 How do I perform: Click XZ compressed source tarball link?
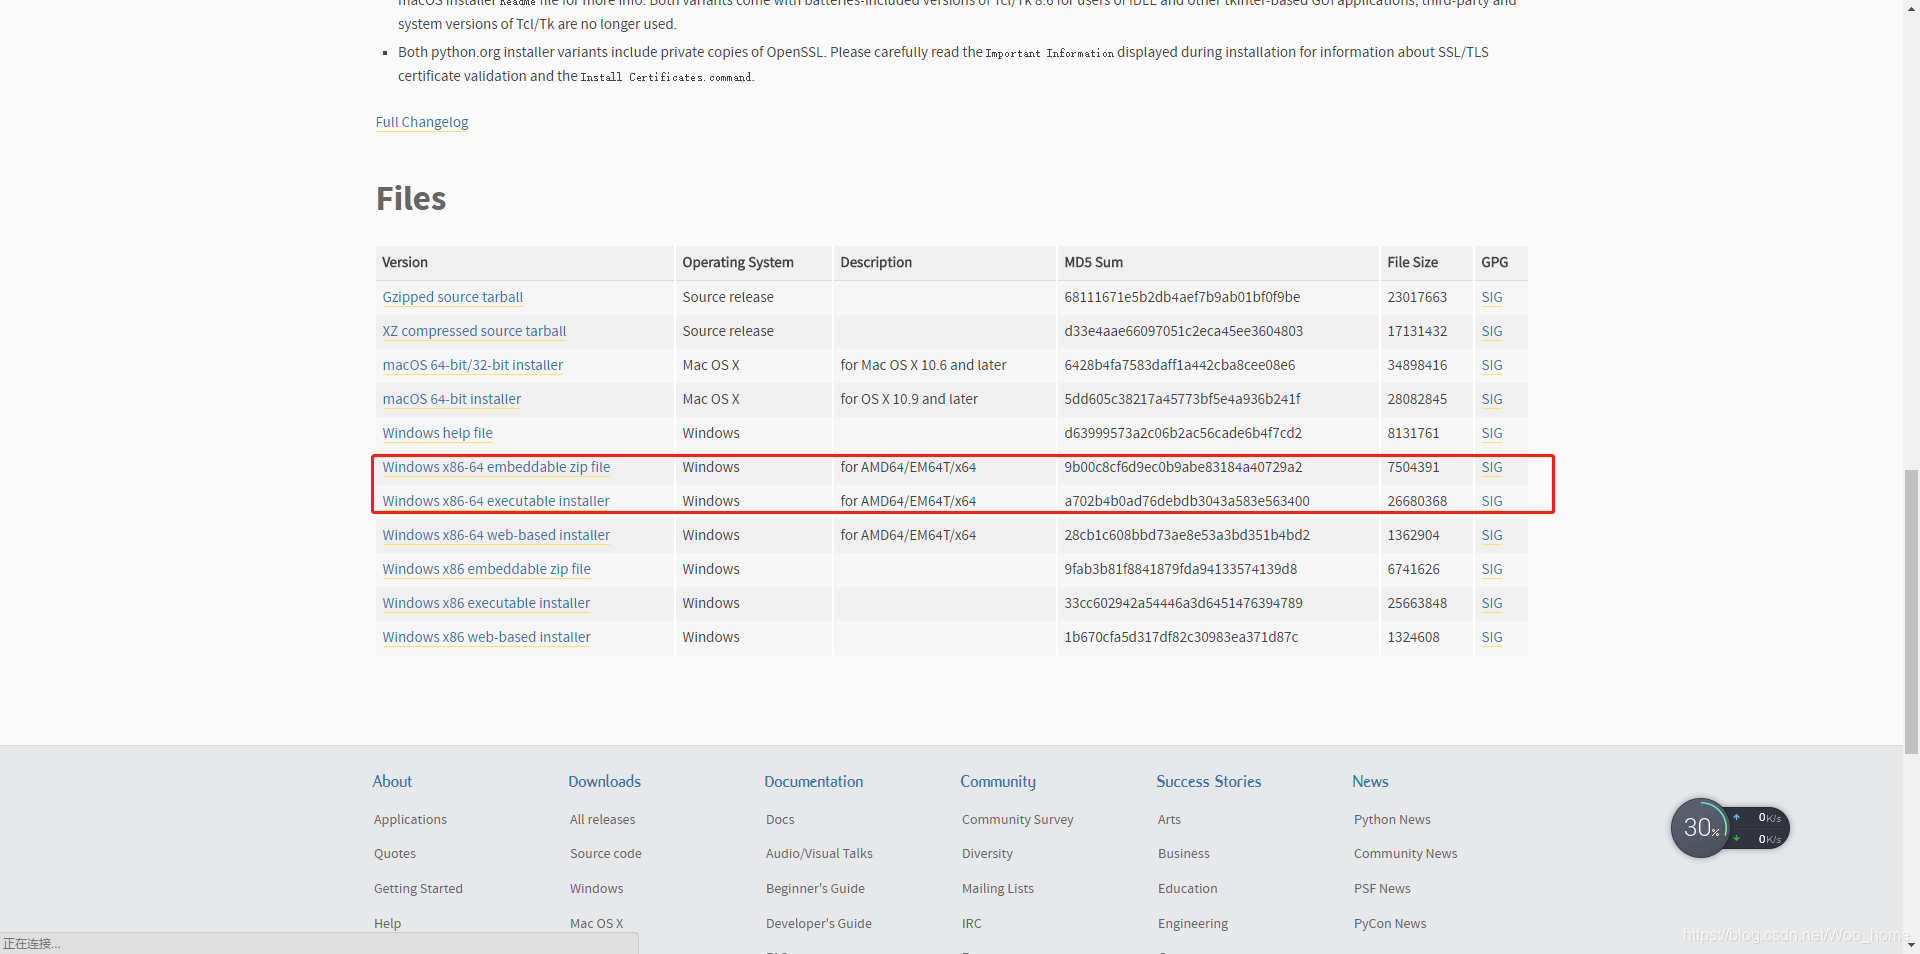pyautogui.click(x=474, y=331)
